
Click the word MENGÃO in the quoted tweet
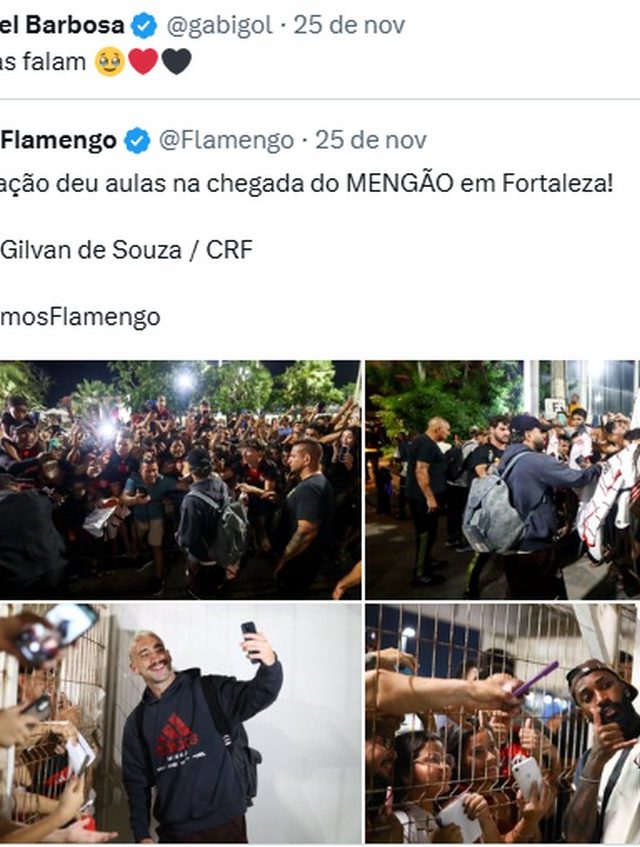(400, 183)
